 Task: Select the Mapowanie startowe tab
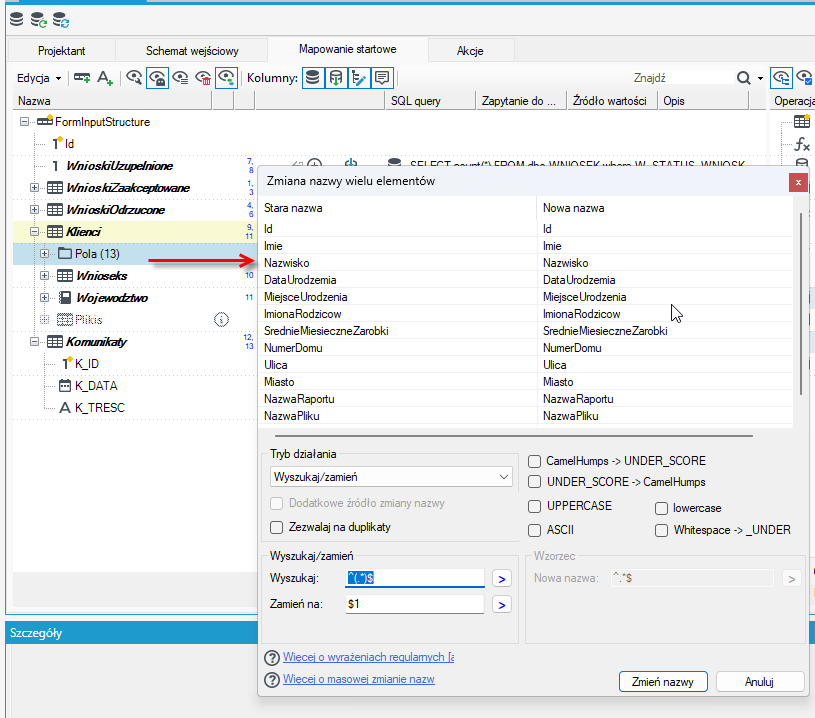pyautogui.click(x=348, y=49)
